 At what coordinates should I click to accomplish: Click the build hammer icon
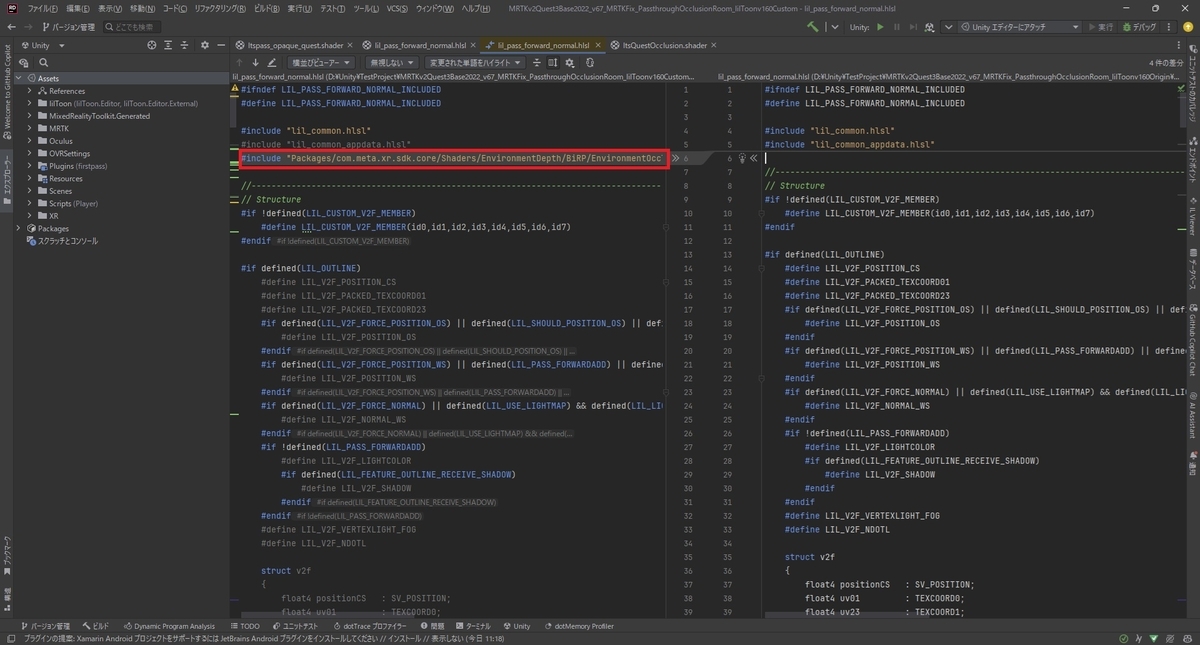(x=813, y=27)
